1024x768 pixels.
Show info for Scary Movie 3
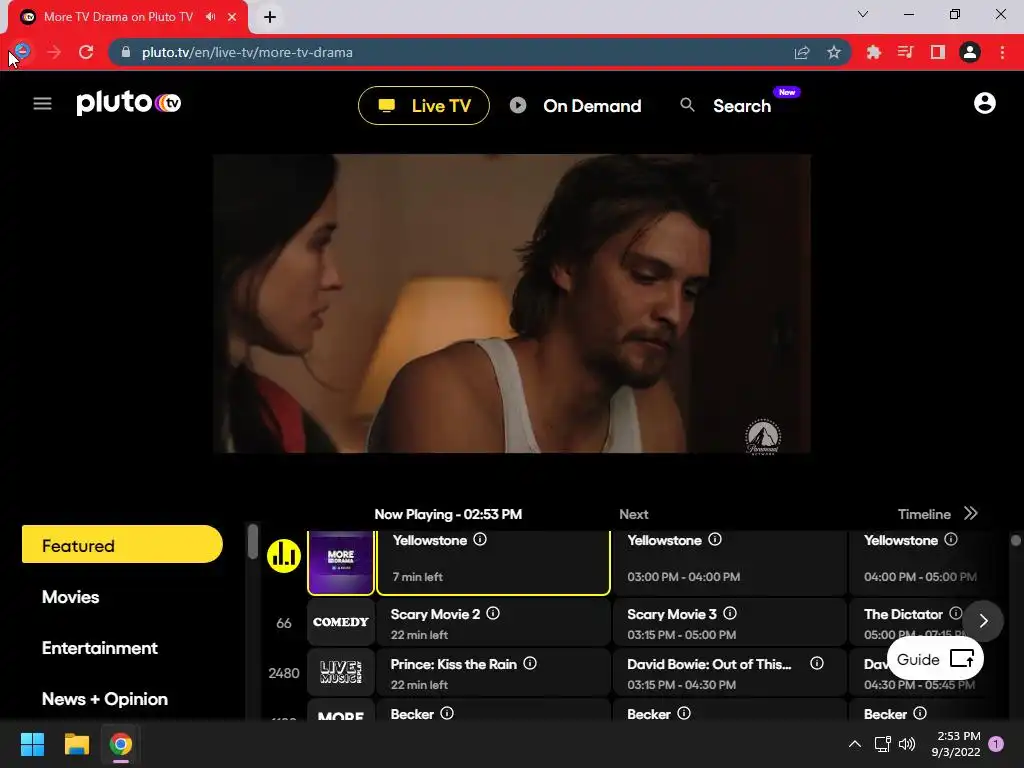pos(730,613)
